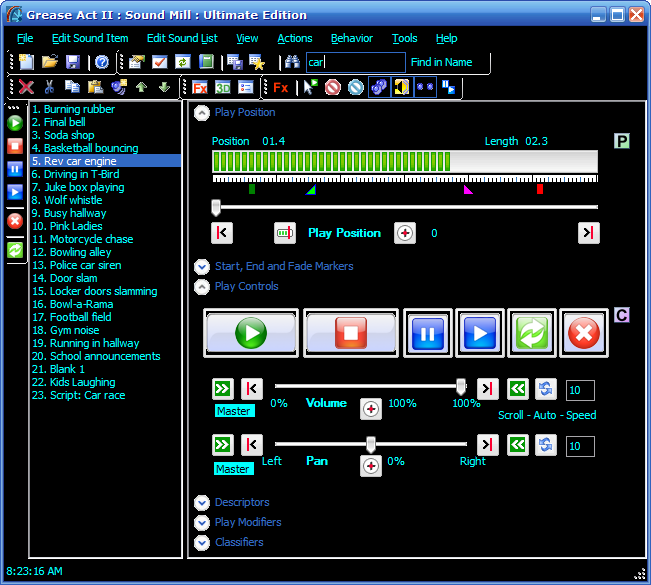Toggle volume auto-scroll forward green arrows

(x=223, y=389)
